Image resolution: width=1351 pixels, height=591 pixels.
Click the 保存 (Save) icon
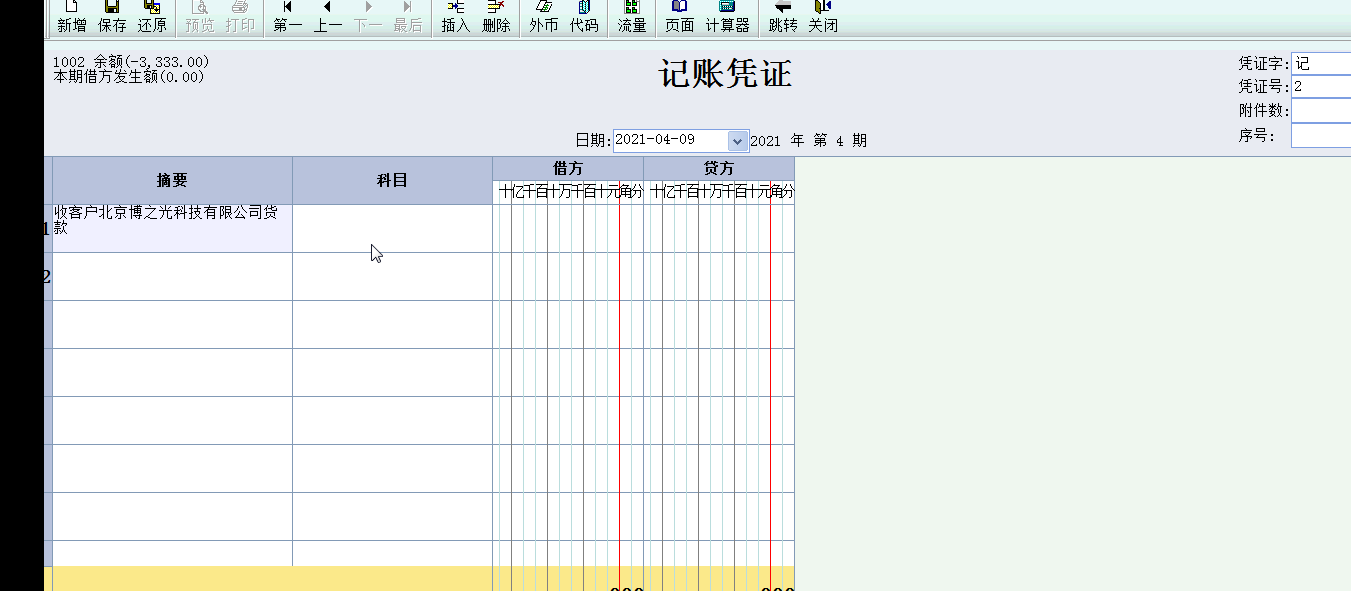[112, 17]
